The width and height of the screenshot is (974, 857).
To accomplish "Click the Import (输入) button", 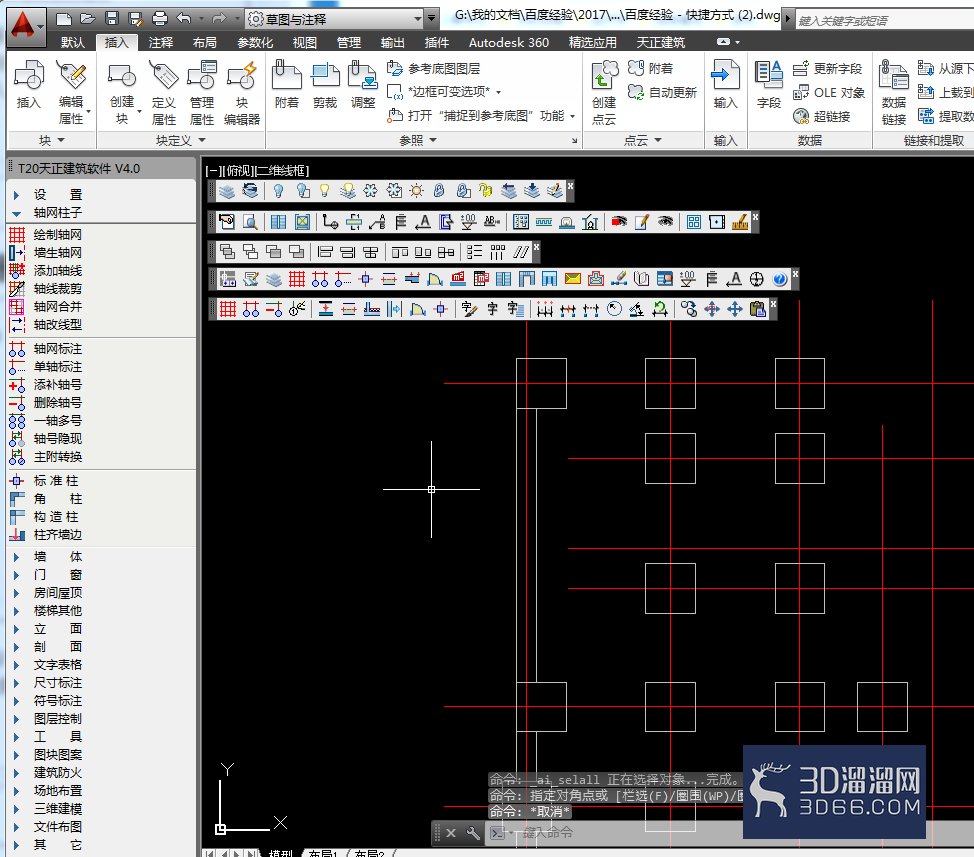I will (725, 84).
